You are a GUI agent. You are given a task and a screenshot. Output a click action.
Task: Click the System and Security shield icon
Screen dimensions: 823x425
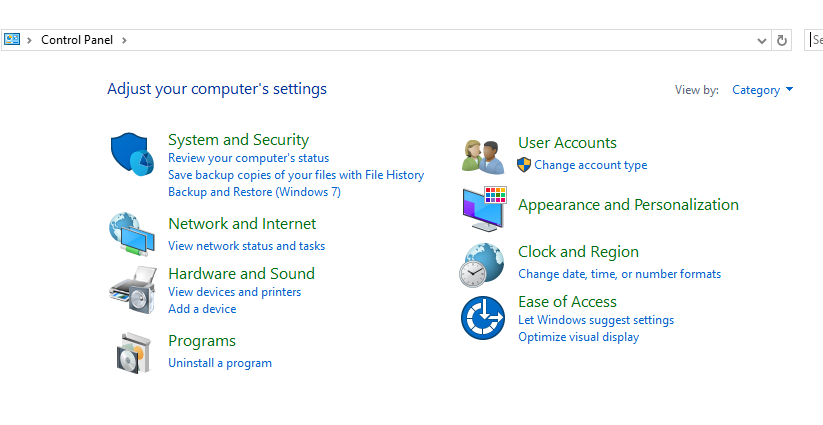[130, 155]
